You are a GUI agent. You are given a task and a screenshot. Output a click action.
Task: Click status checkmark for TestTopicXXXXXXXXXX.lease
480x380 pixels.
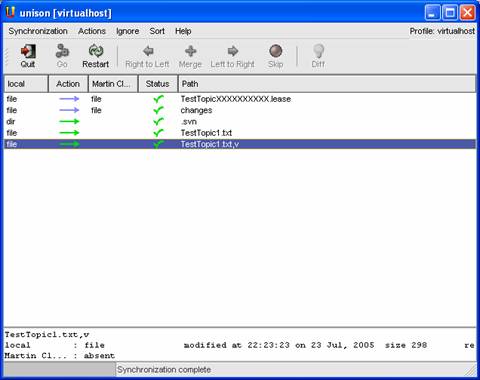158,99
